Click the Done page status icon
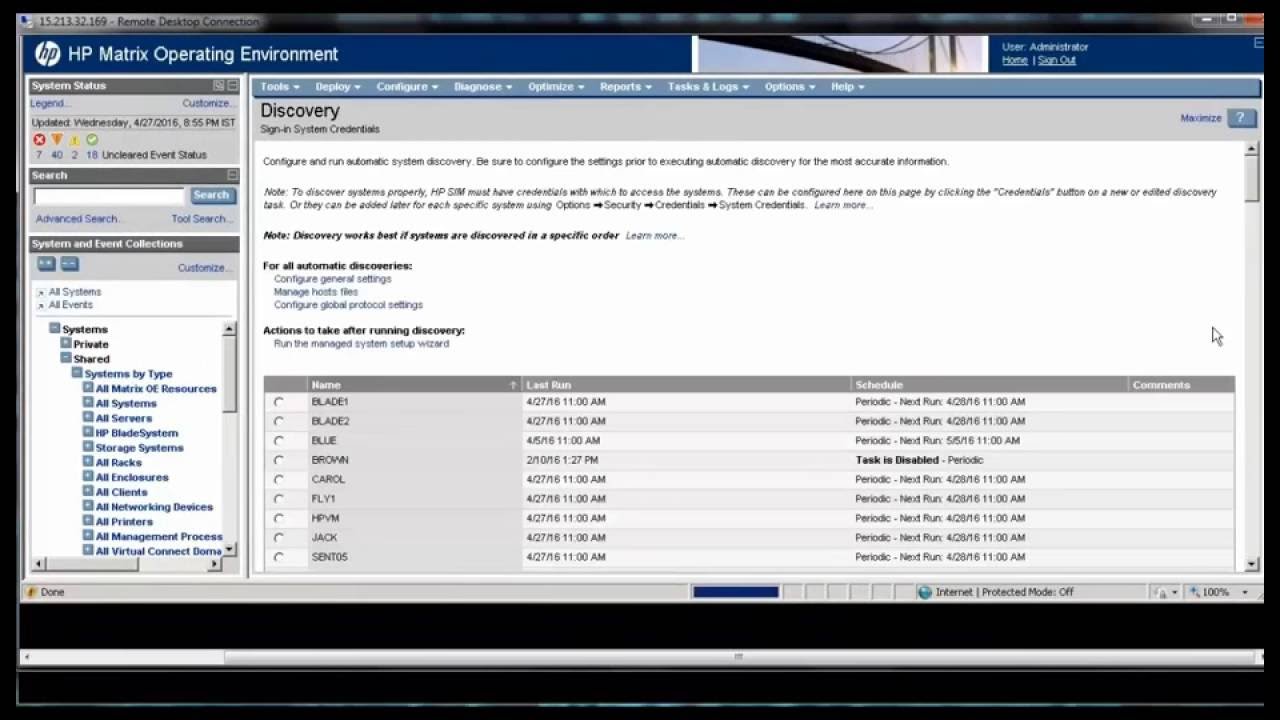The width and height of the screenshot is (1280, 720). 31,592
